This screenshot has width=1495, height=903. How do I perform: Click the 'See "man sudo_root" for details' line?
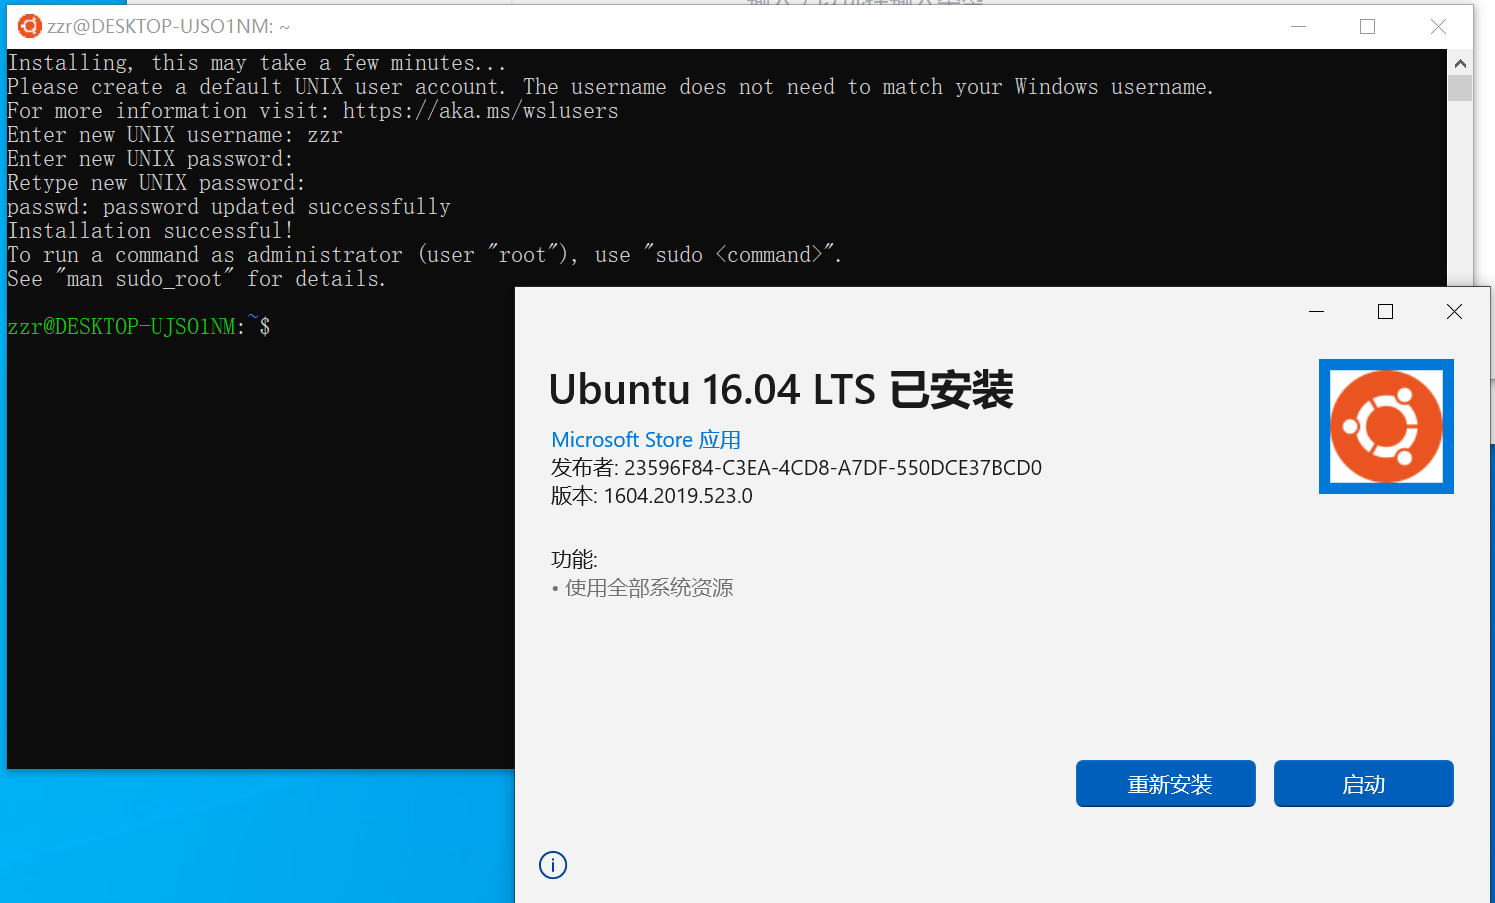click(197, 279)
